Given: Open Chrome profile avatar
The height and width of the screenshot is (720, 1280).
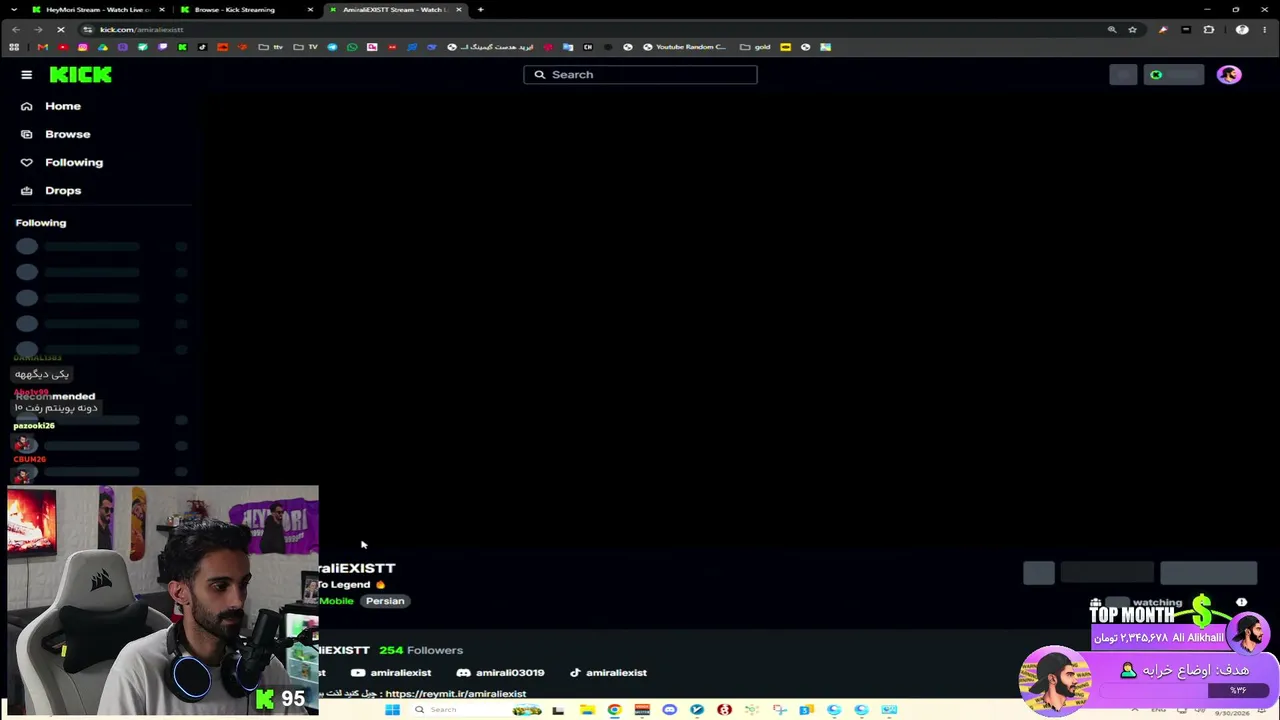Looking at the screenshot, I should [1242, 29].
